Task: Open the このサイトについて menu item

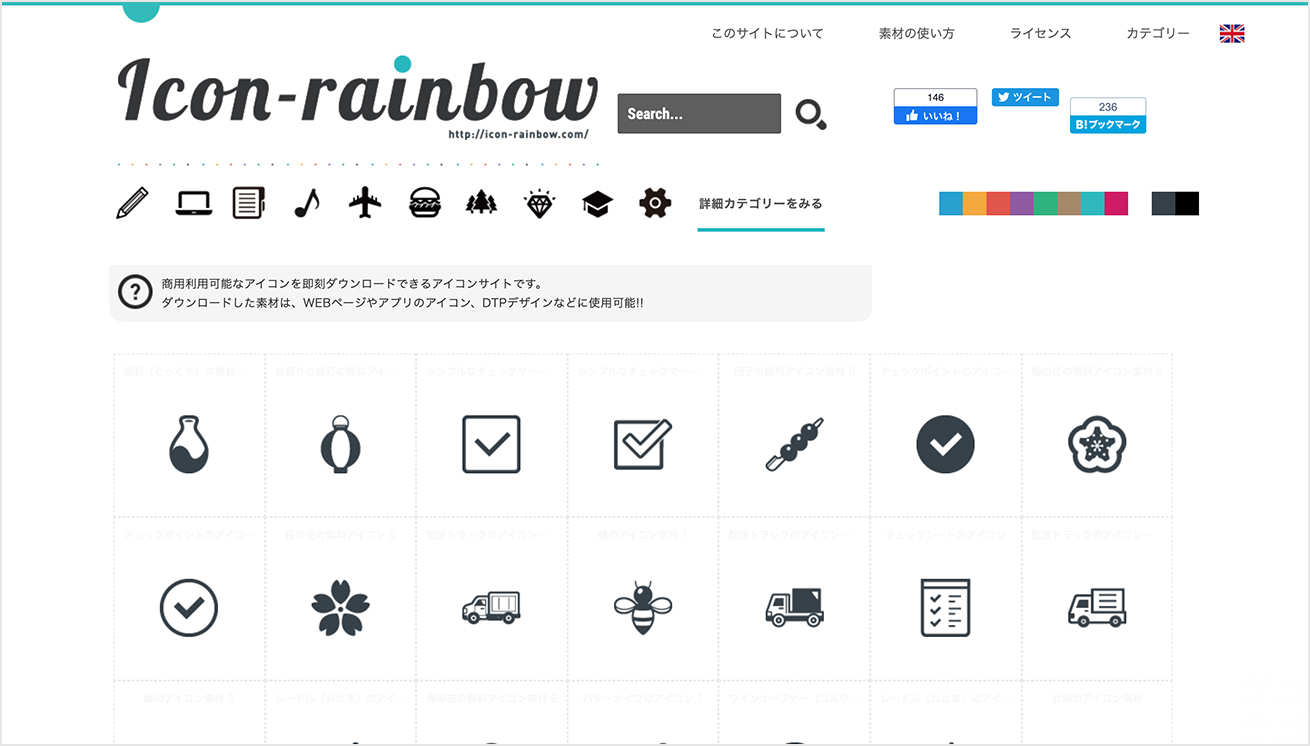Action: (767, 33)
